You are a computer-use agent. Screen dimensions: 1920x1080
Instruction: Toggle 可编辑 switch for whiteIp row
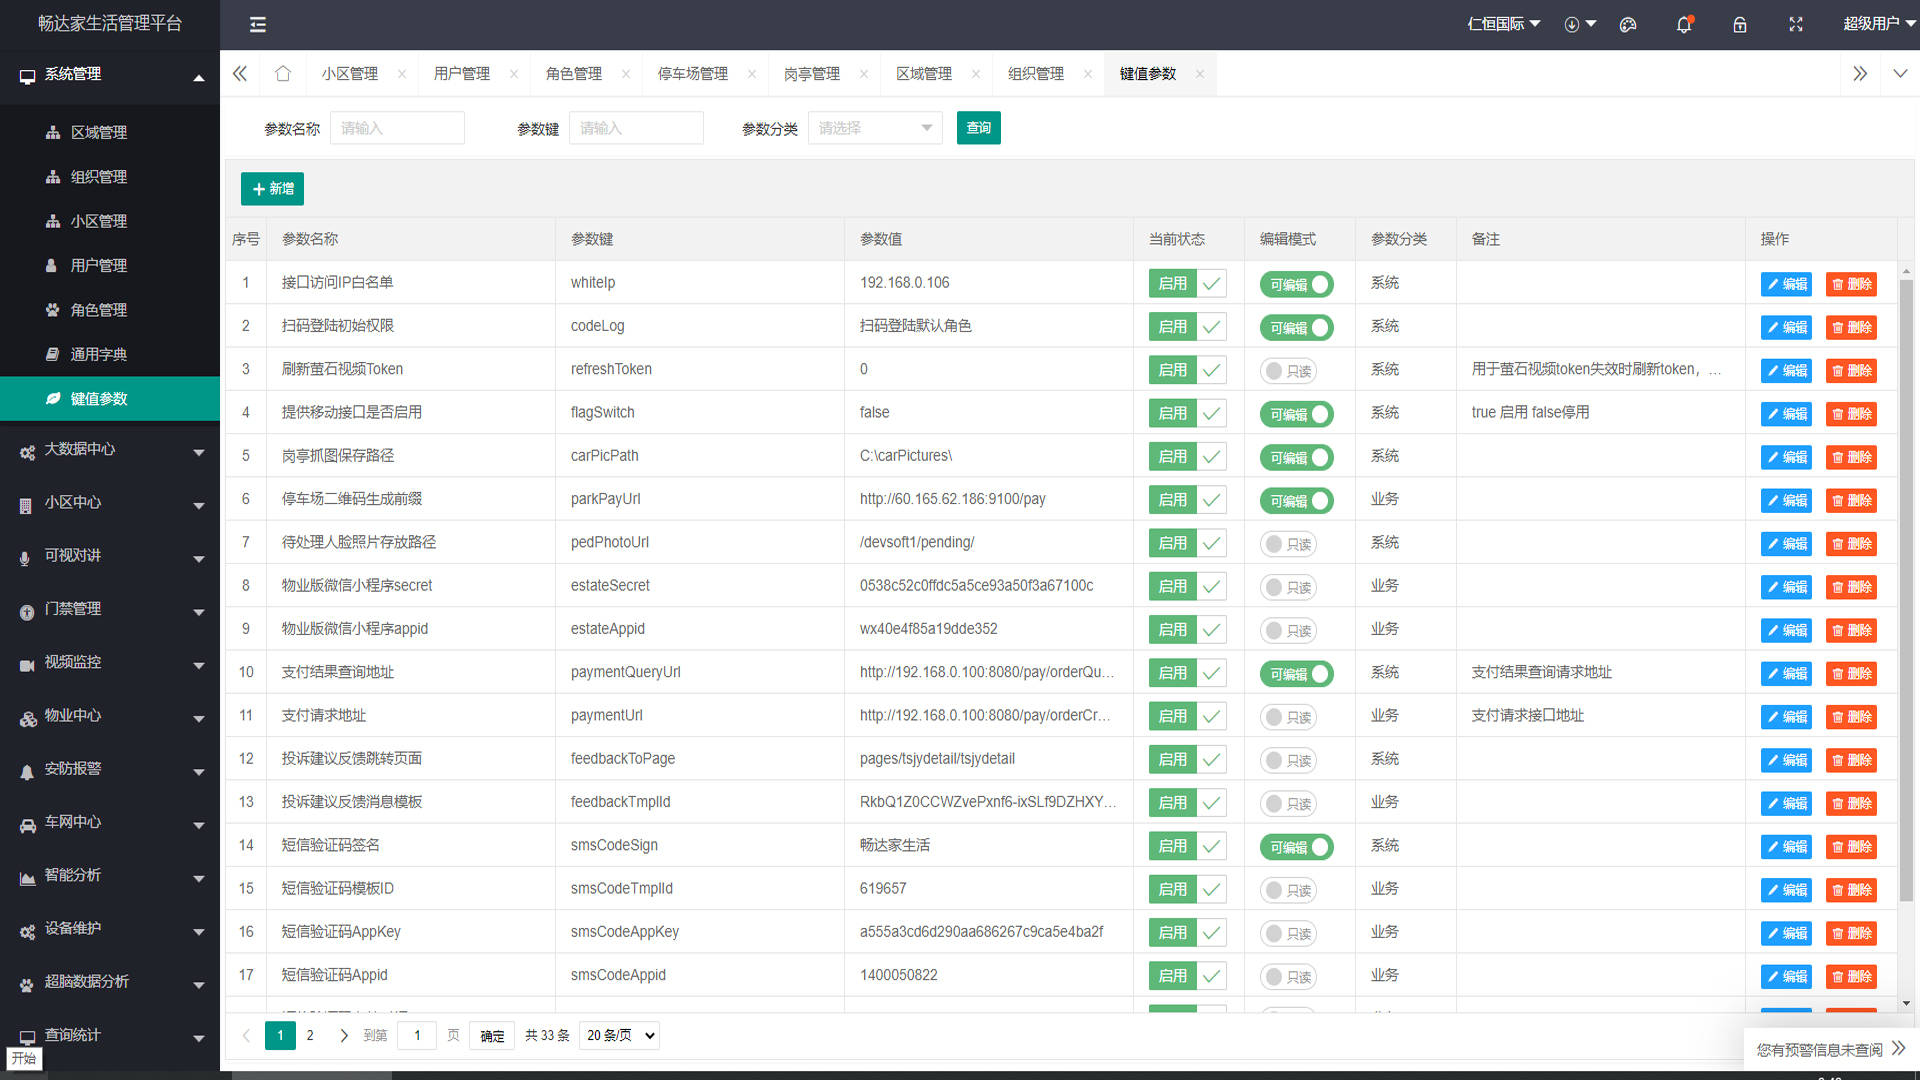tap(1296, 284)
